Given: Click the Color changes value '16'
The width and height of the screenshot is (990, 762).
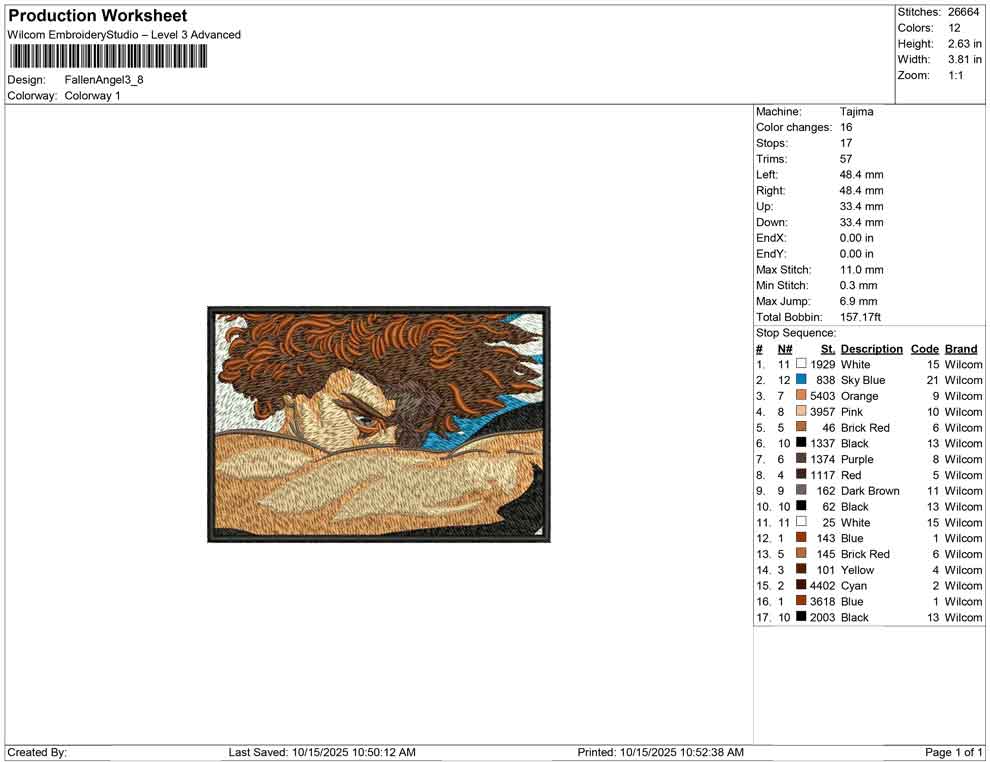Looking at the screenshot, I should point(846,128).
